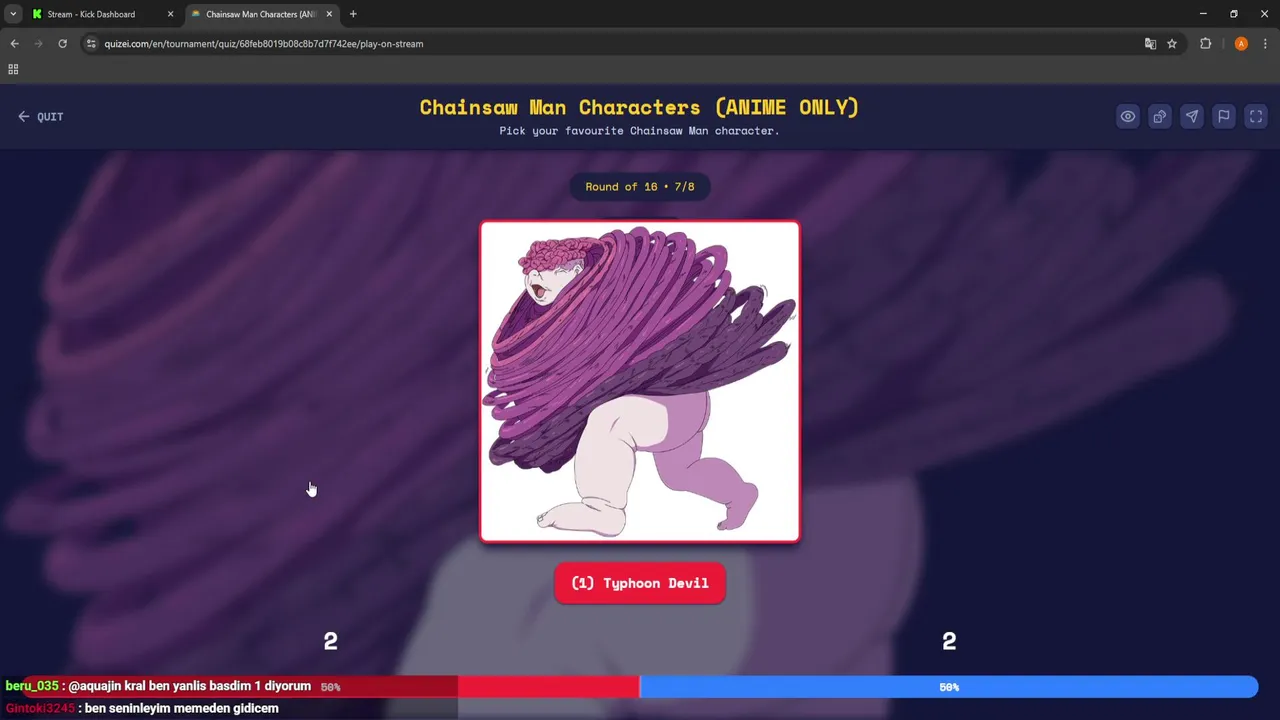Image resolution: width=1280 pixels, height=720 pixels.
Task: Close the Chainsaw Man Characters tab
Action: pyautogui.click(x=329, y=14)
